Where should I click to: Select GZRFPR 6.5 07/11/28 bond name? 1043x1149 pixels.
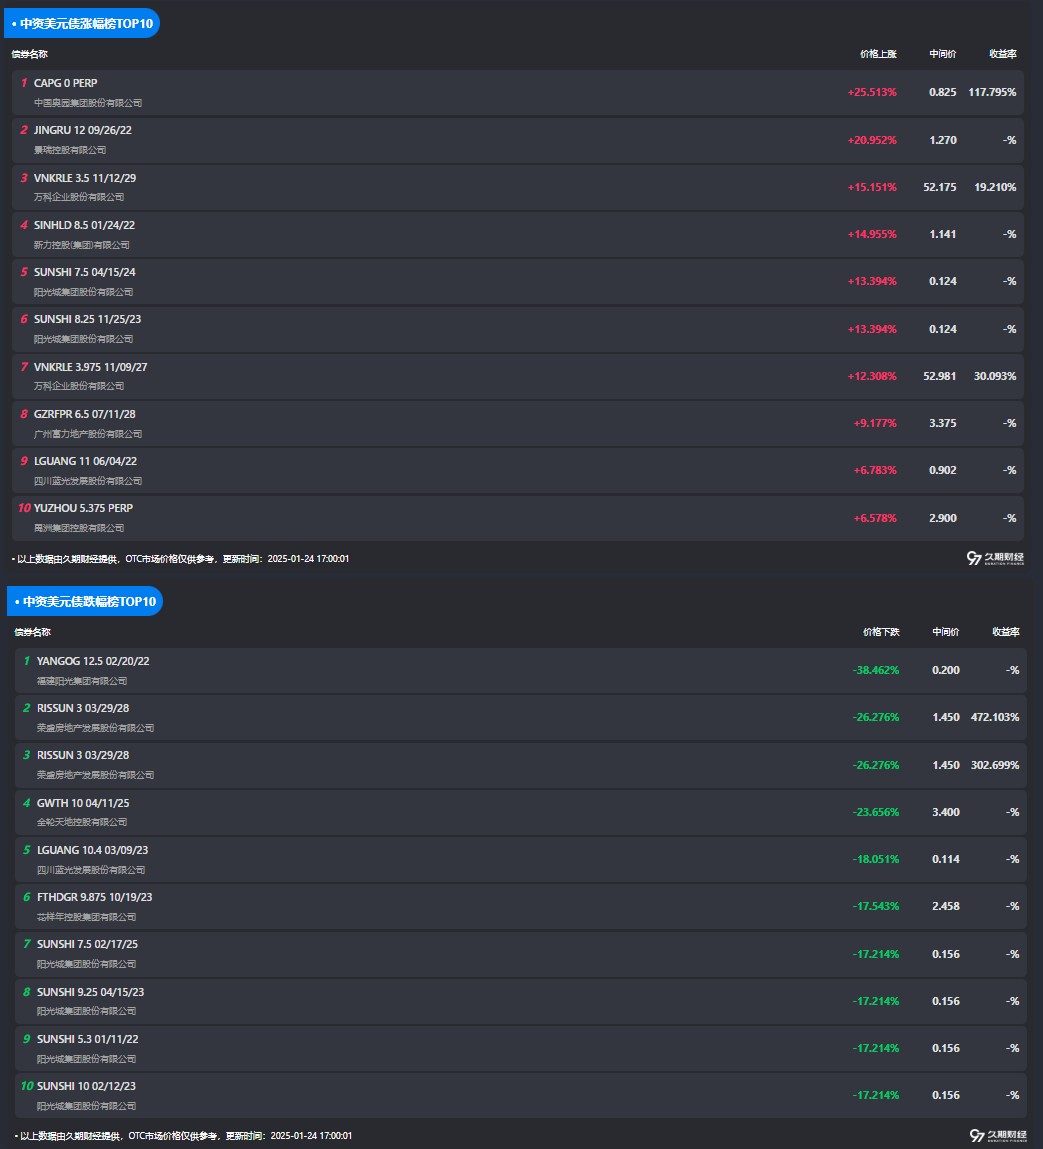[x=84, y=414]
